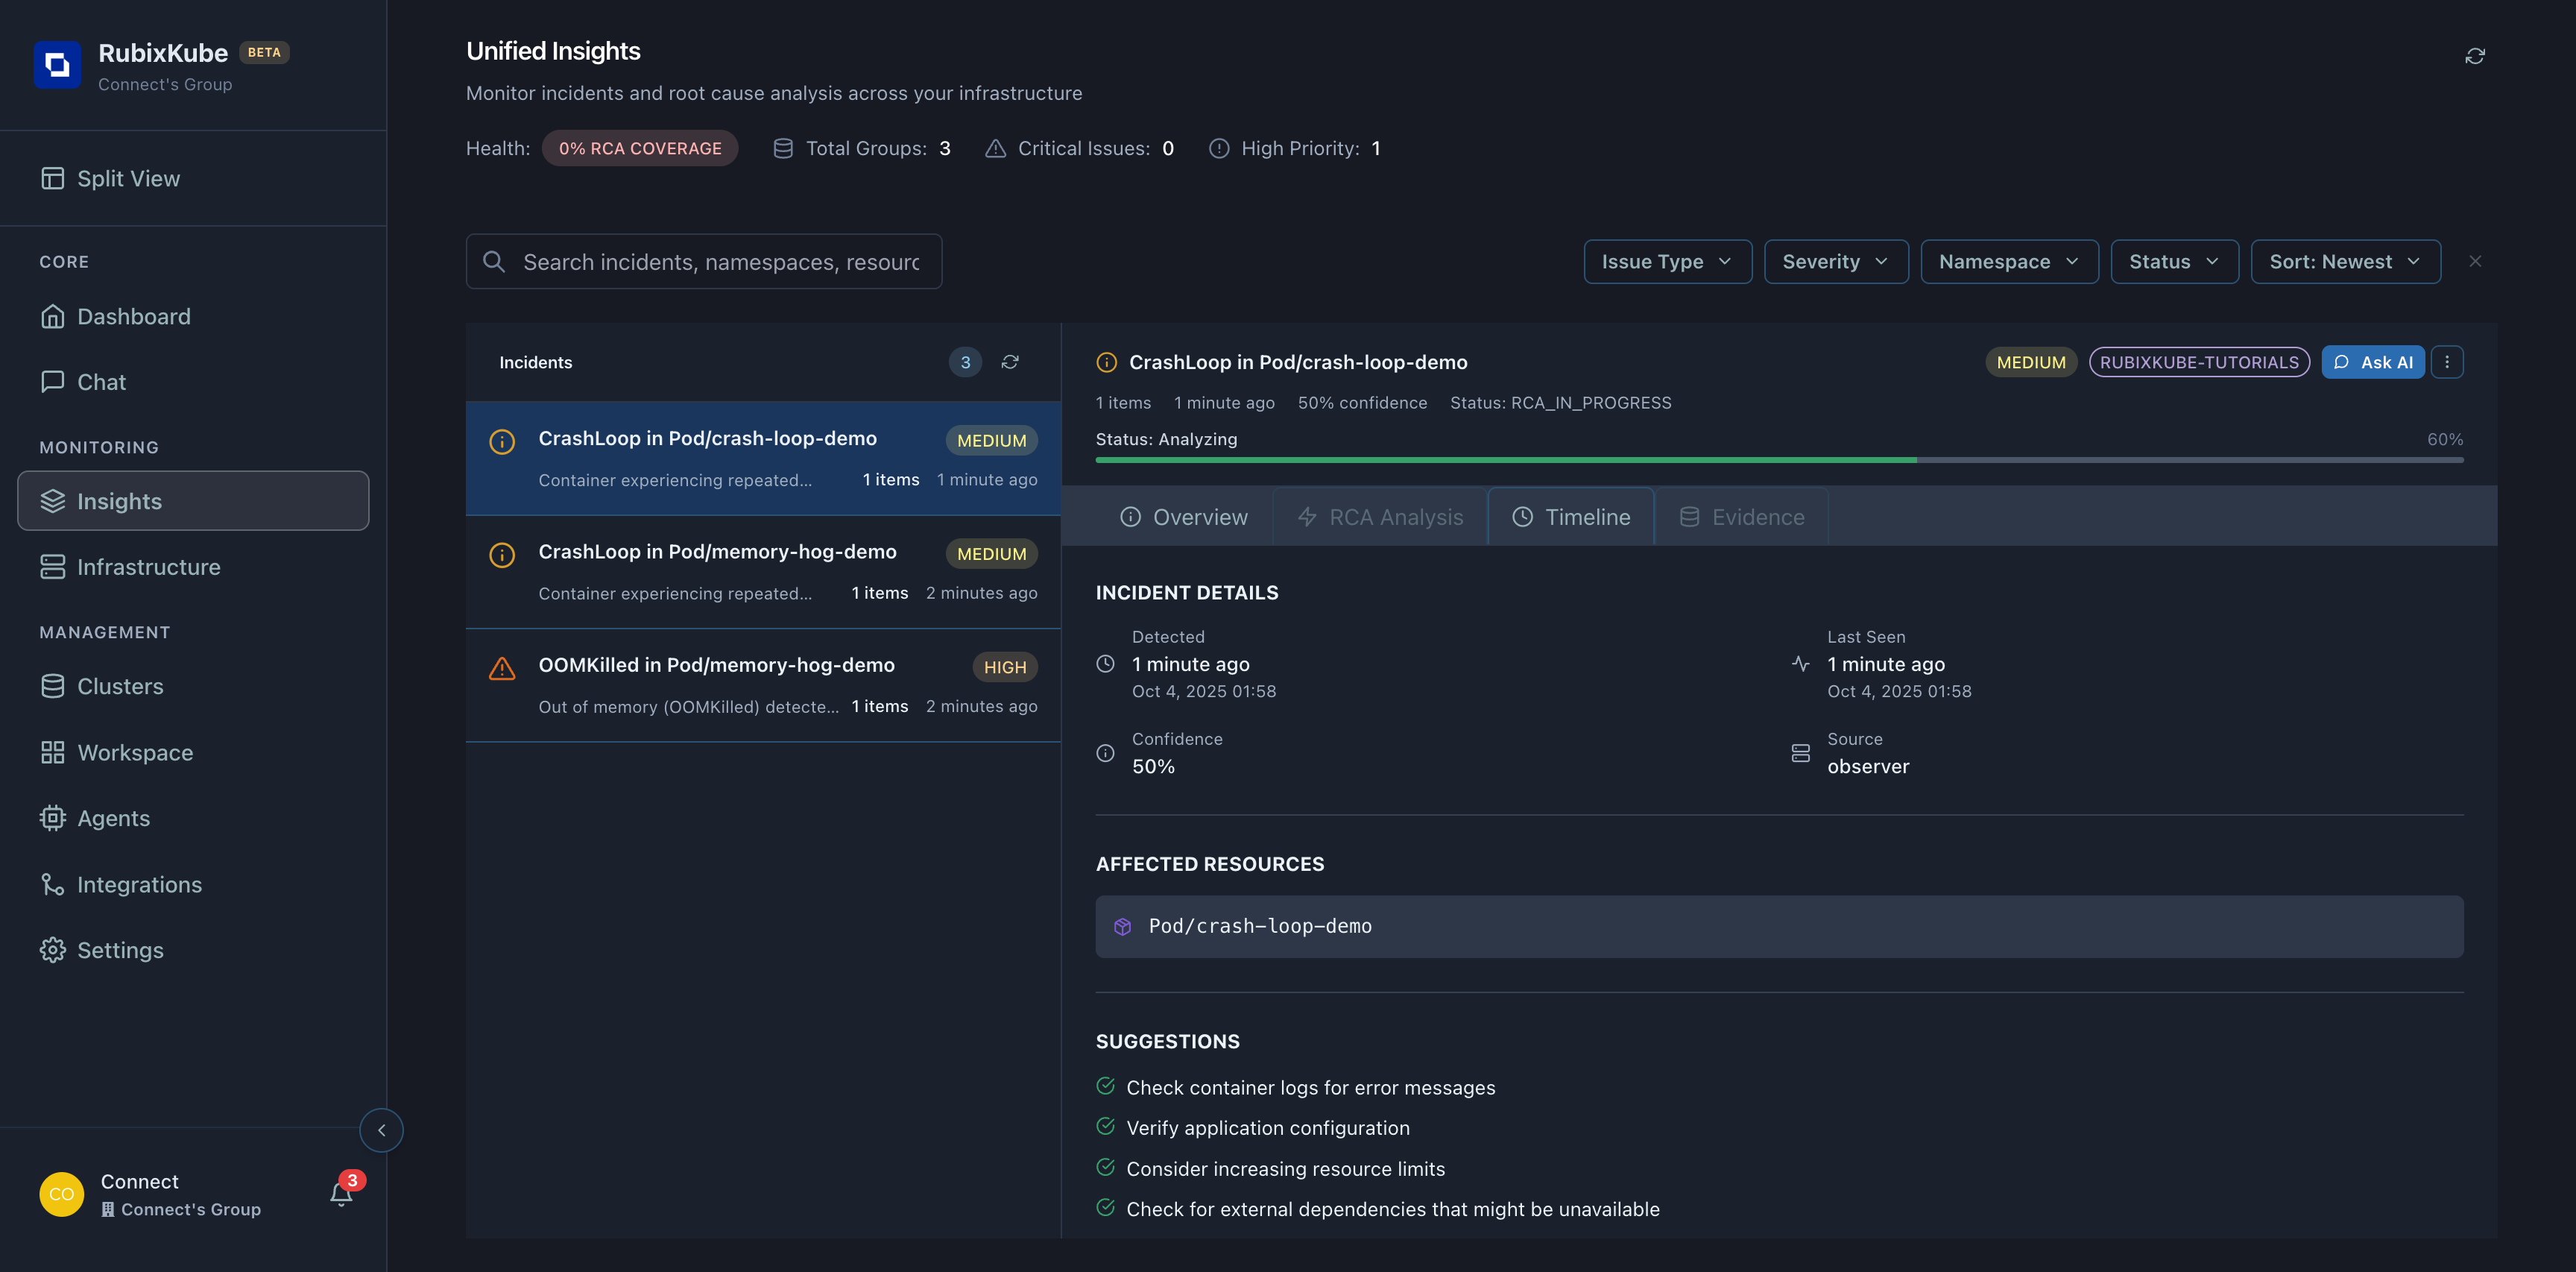The height and width of the screenshot is (1272, 2576).
Task: Open the Split View panel
Action: [128, 178]
